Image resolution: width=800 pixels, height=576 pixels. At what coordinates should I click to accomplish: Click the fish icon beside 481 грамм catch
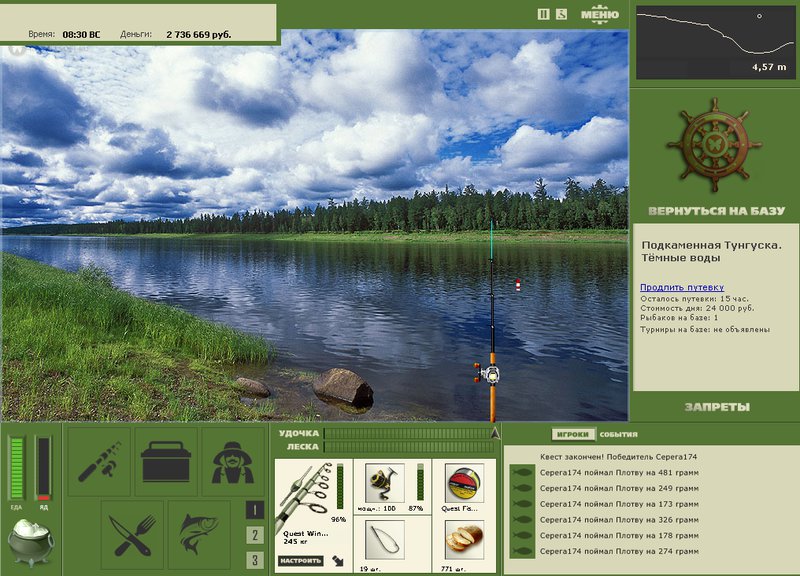522,472
